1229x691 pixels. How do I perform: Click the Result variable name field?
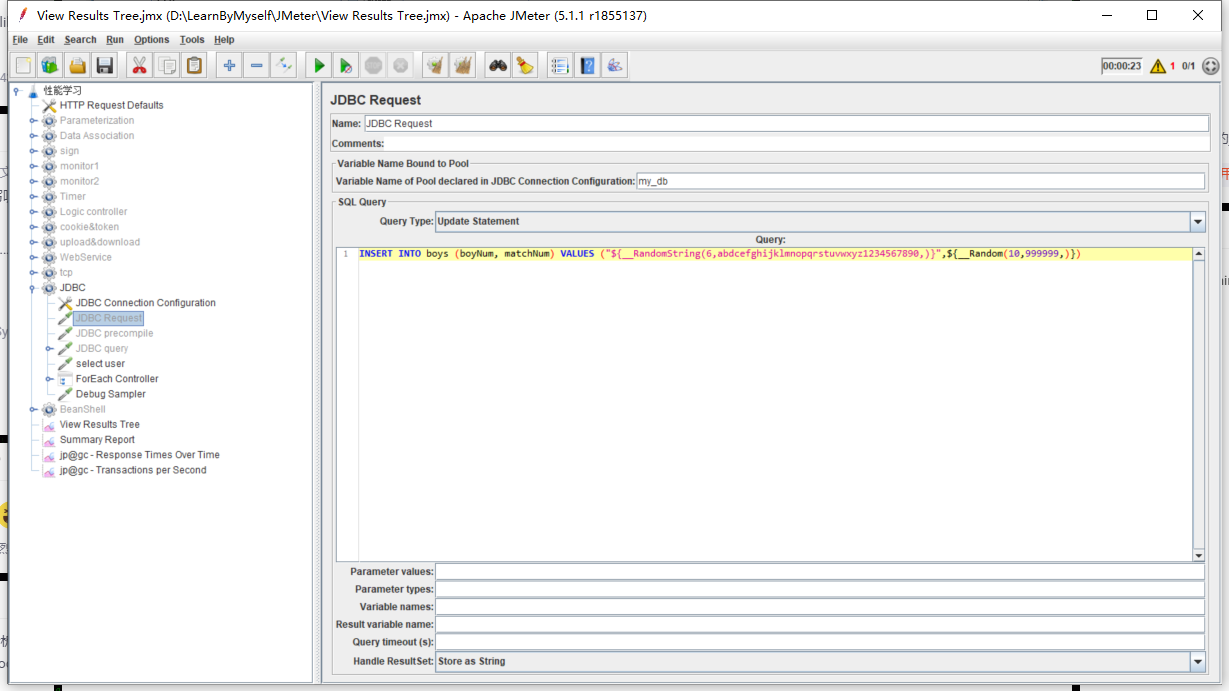820,624
